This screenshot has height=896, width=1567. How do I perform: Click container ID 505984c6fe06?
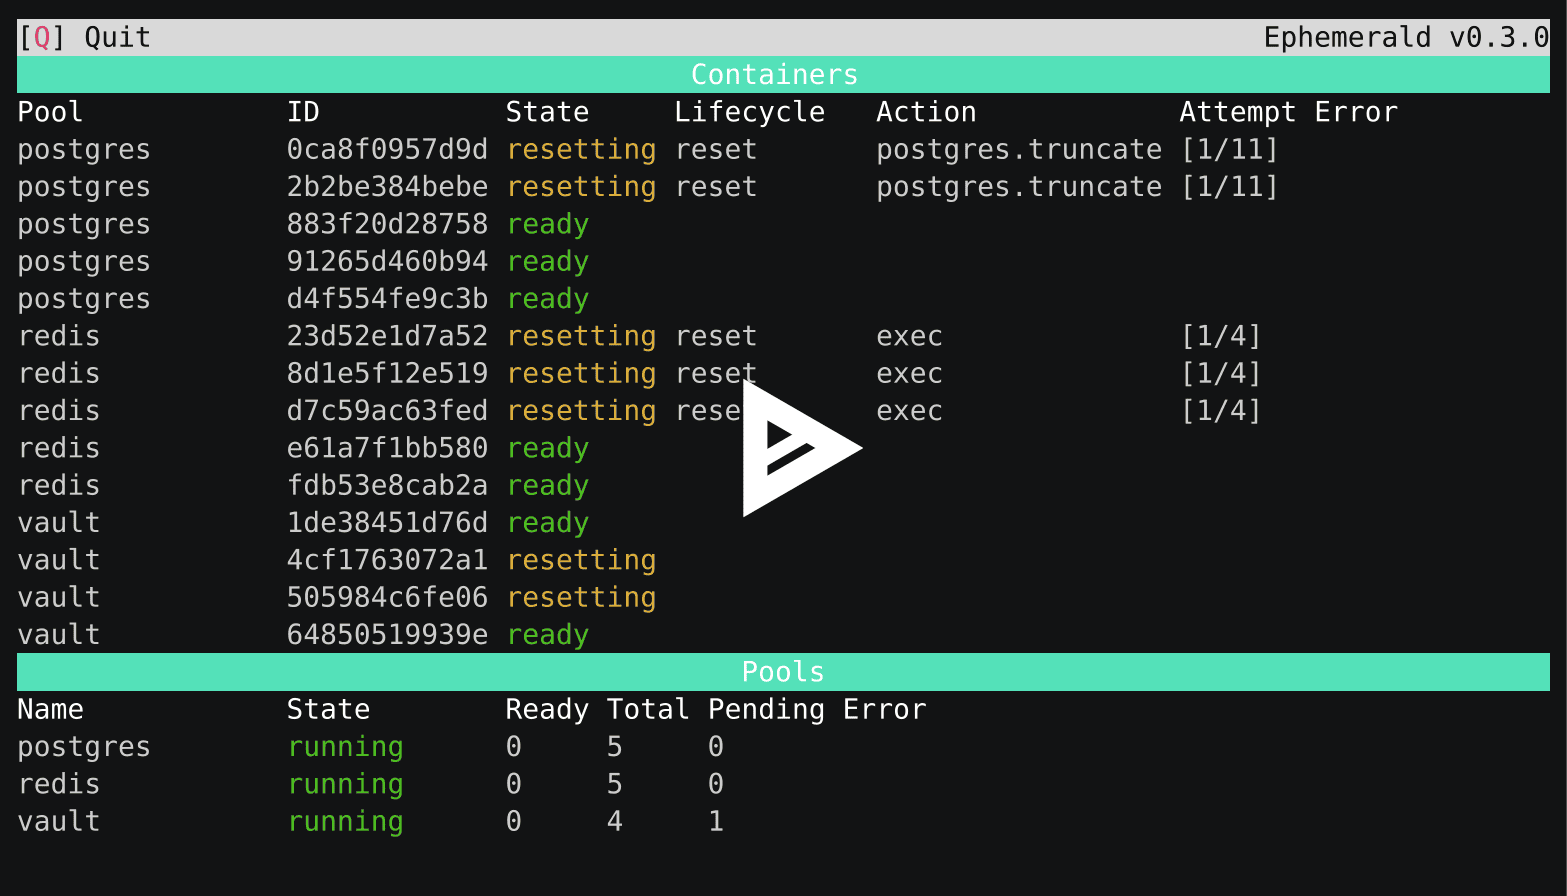click(x=387, y=597)
